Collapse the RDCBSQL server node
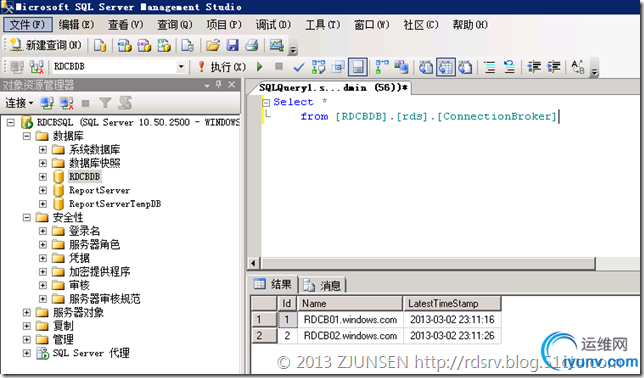644x378 pixels. (11, 122)
